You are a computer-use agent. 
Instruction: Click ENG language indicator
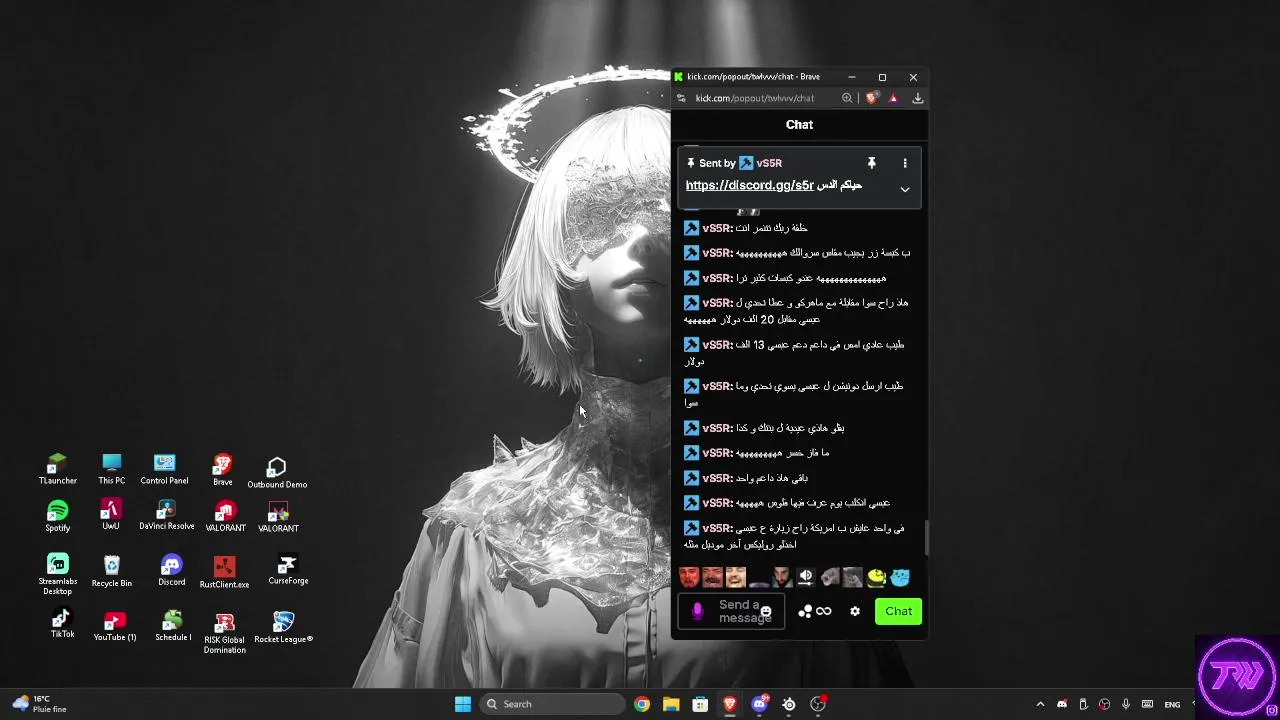pos(1172,704)
